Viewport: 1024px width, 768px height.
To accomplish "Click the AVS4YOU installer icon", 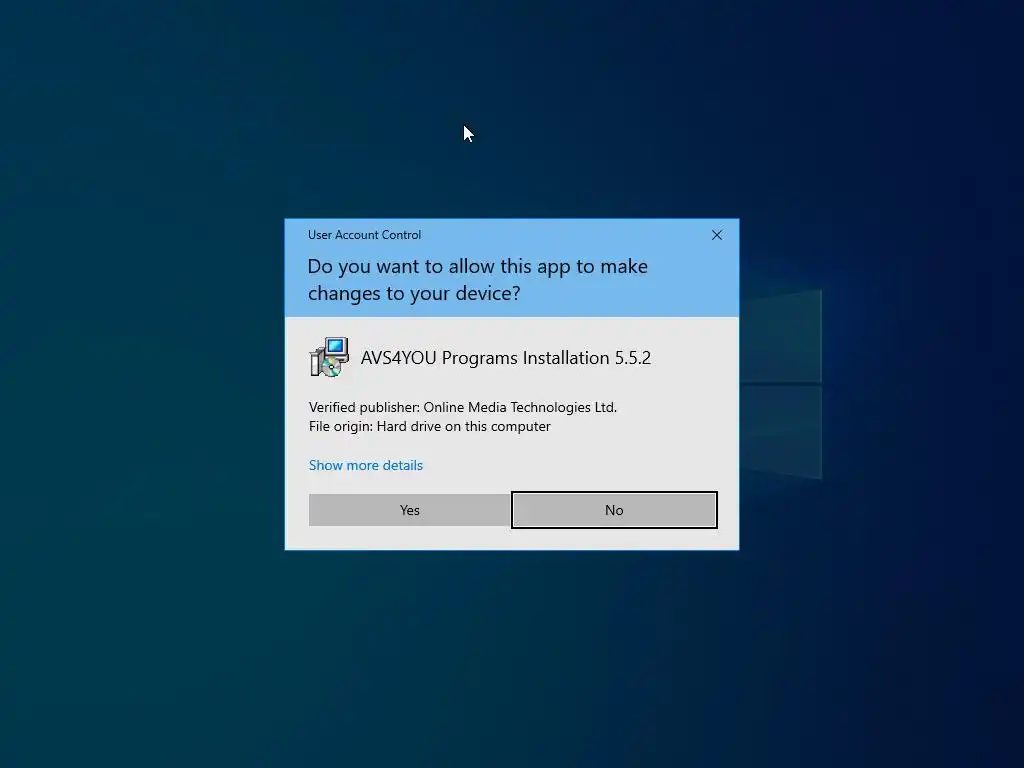I will (x=329, y=357).
